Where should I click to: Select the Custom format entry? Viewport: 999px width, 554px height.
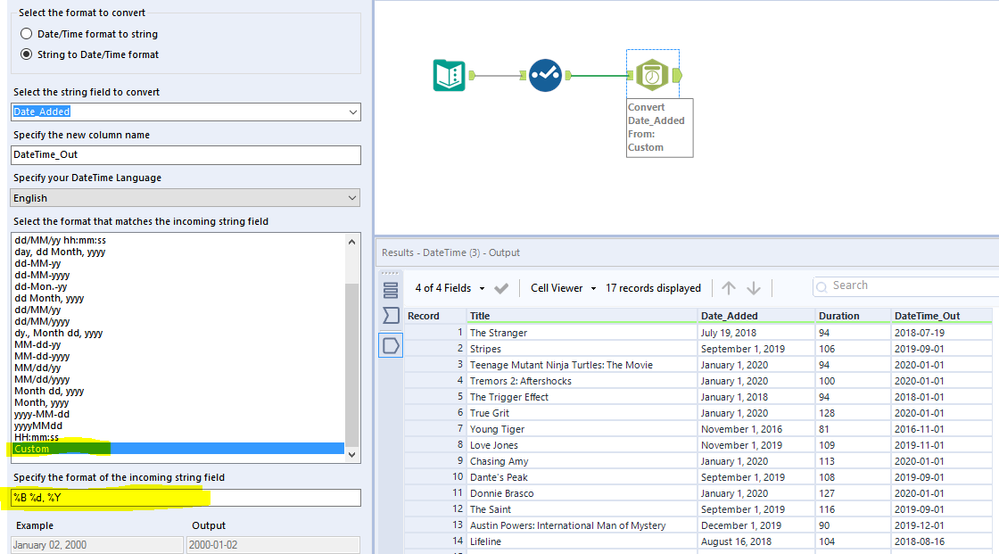pyautogui.click(x=178, y=449)
